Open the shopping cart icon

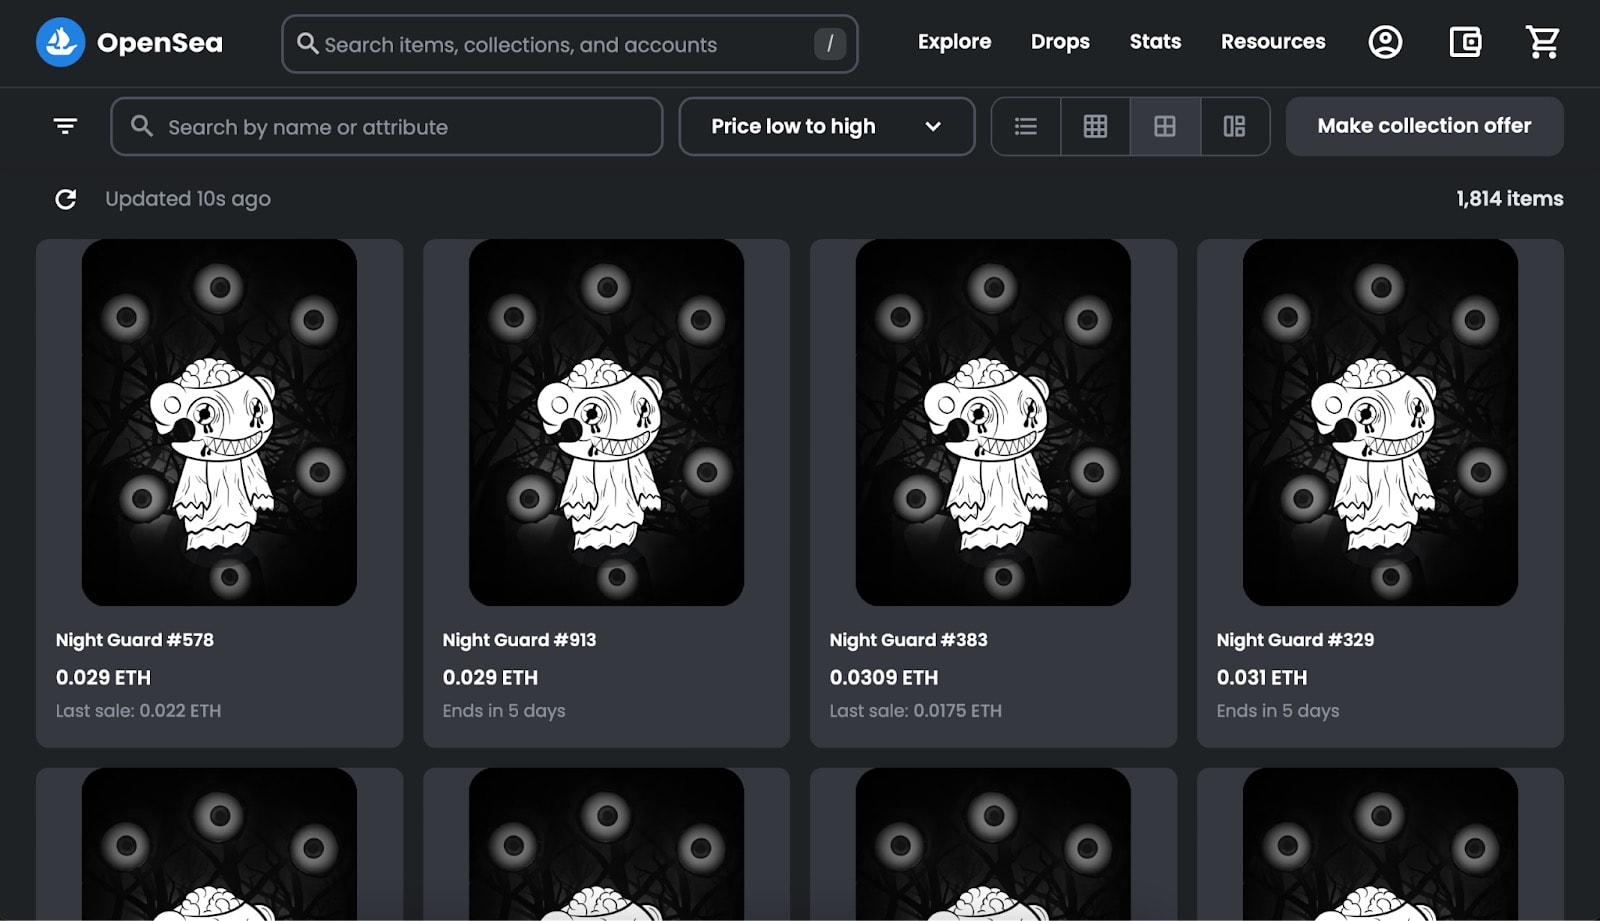coord(1543,42)
